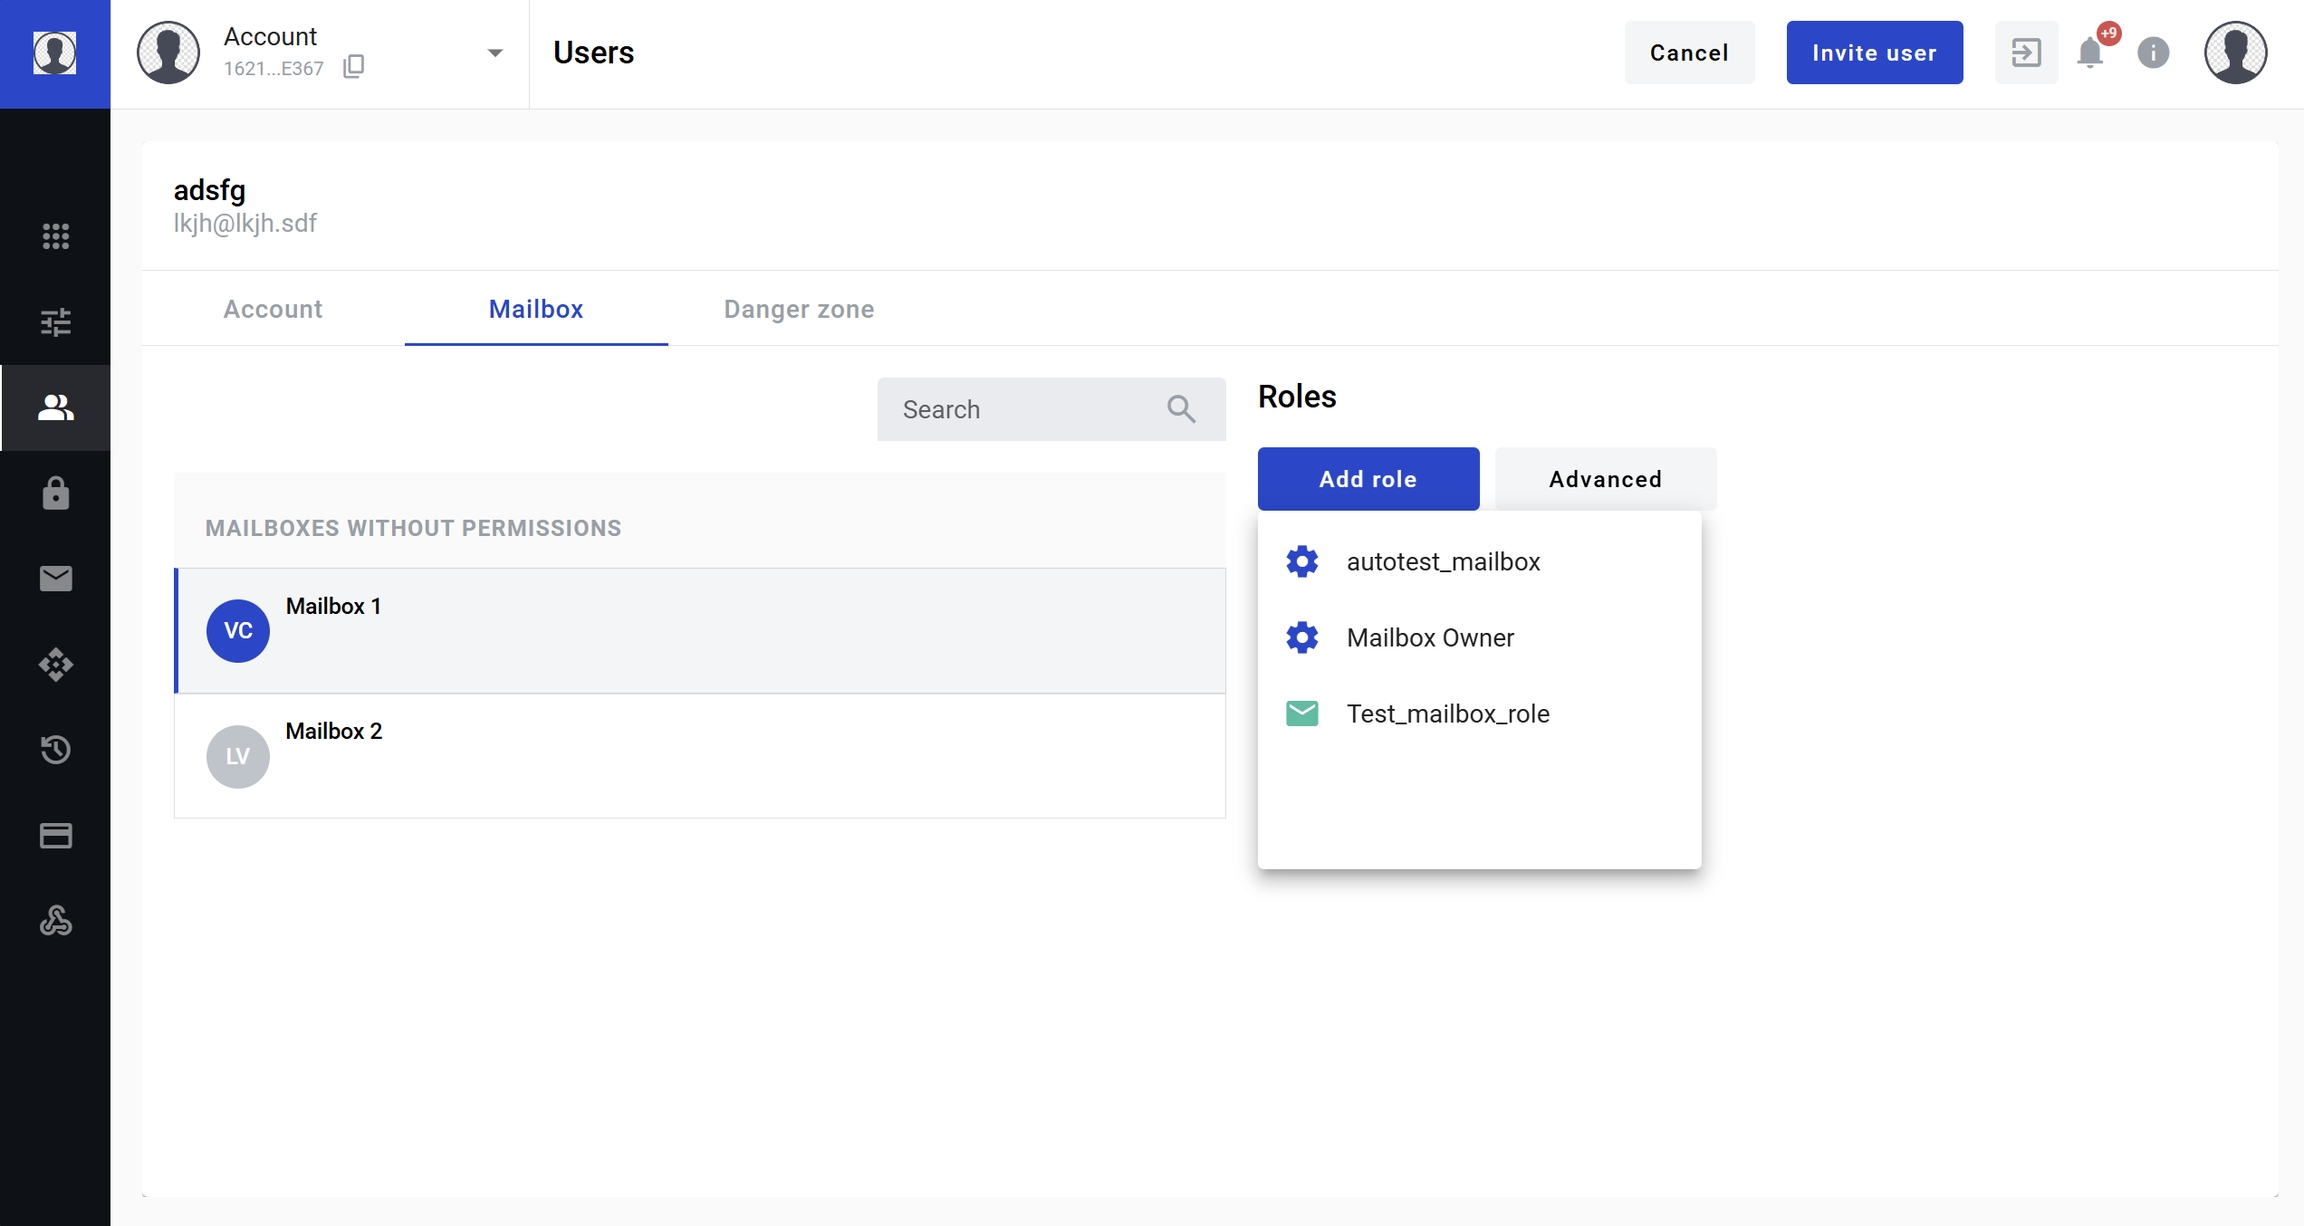This screenshot has width=2304, height=1226.
Task: Open the mail envelope icon in sidebar
Action: point(55,579)
